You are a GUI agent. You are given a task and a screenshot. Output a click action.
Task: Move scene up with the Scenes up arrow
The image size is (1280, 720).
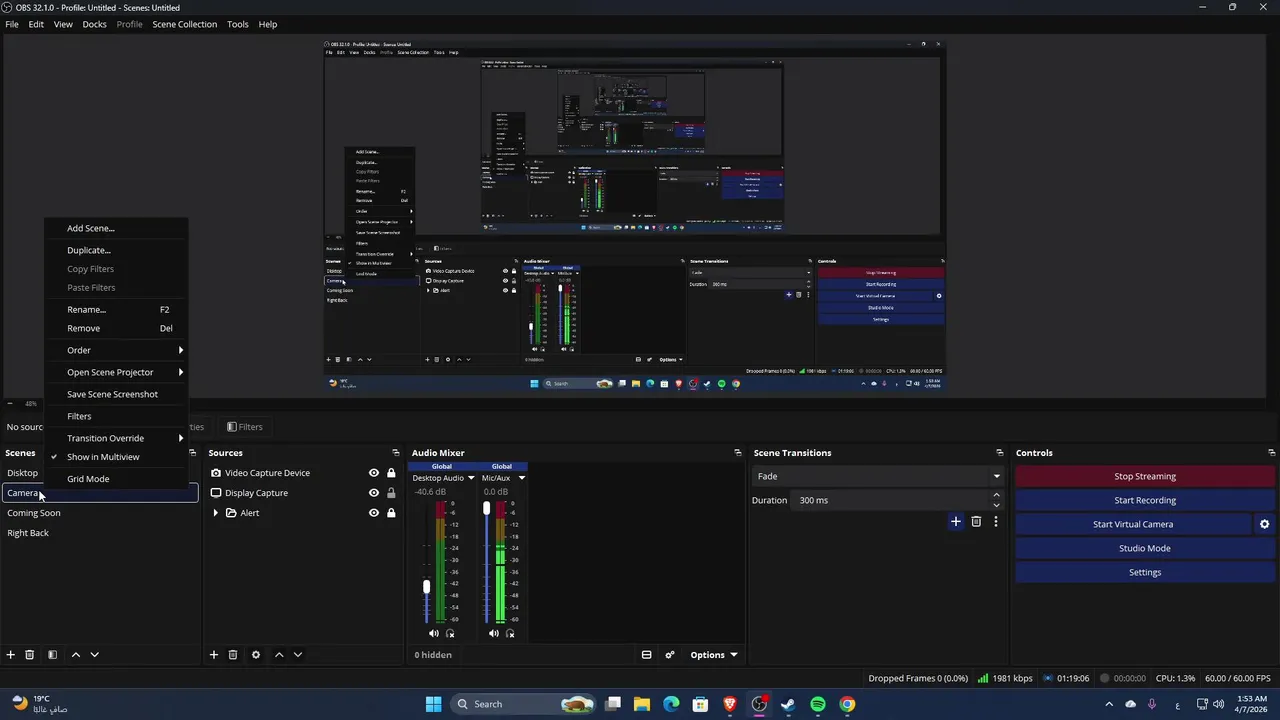(75, 655)
